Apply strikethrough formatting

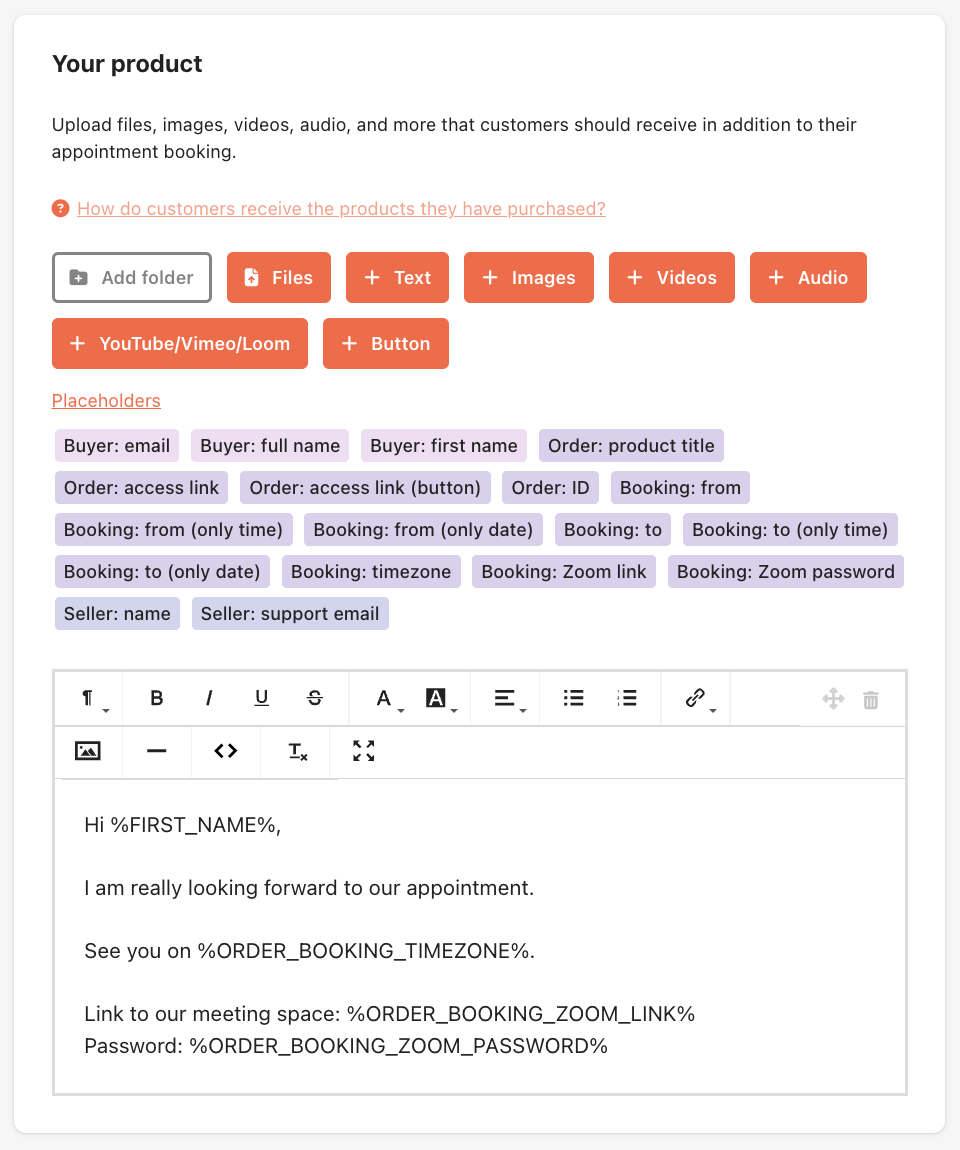tap(315, 698)
